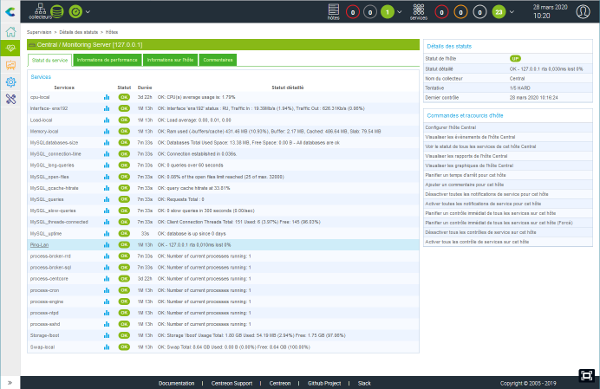Click Ajouter un commentaire pour cet hôte
Viewport: 600px width, 389px height.
[x=465, y=185]
